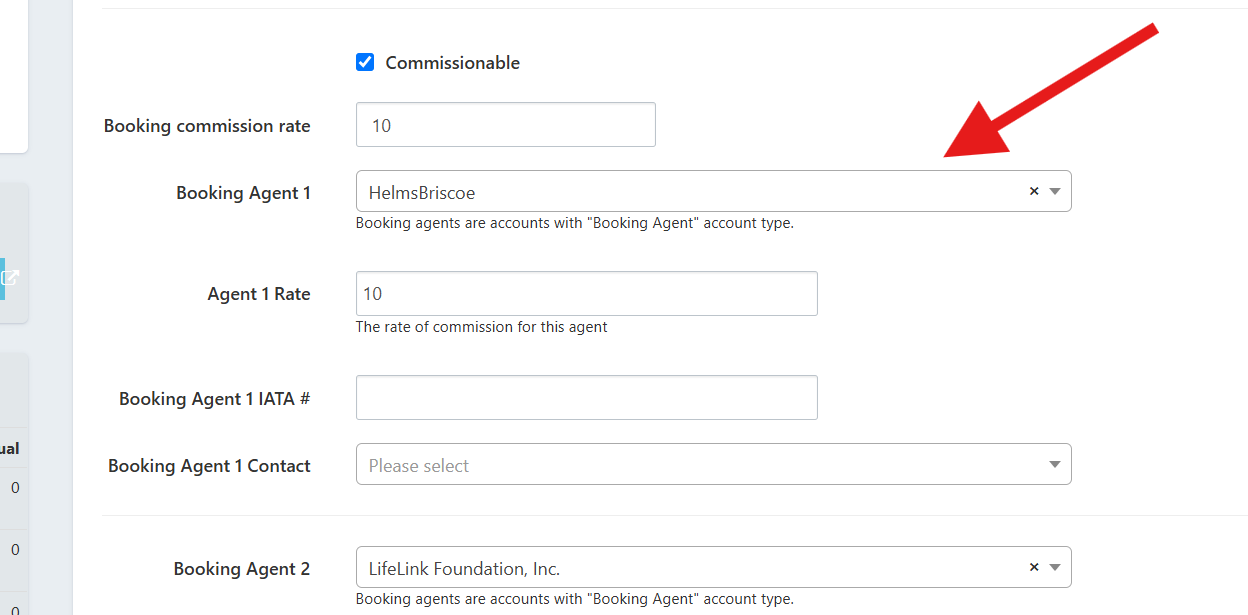Click the Booking Agent 1 Contact dropdown arrow
Image resolution: width=1248 pixels, height=615 pixels.
coord(1055,465)
